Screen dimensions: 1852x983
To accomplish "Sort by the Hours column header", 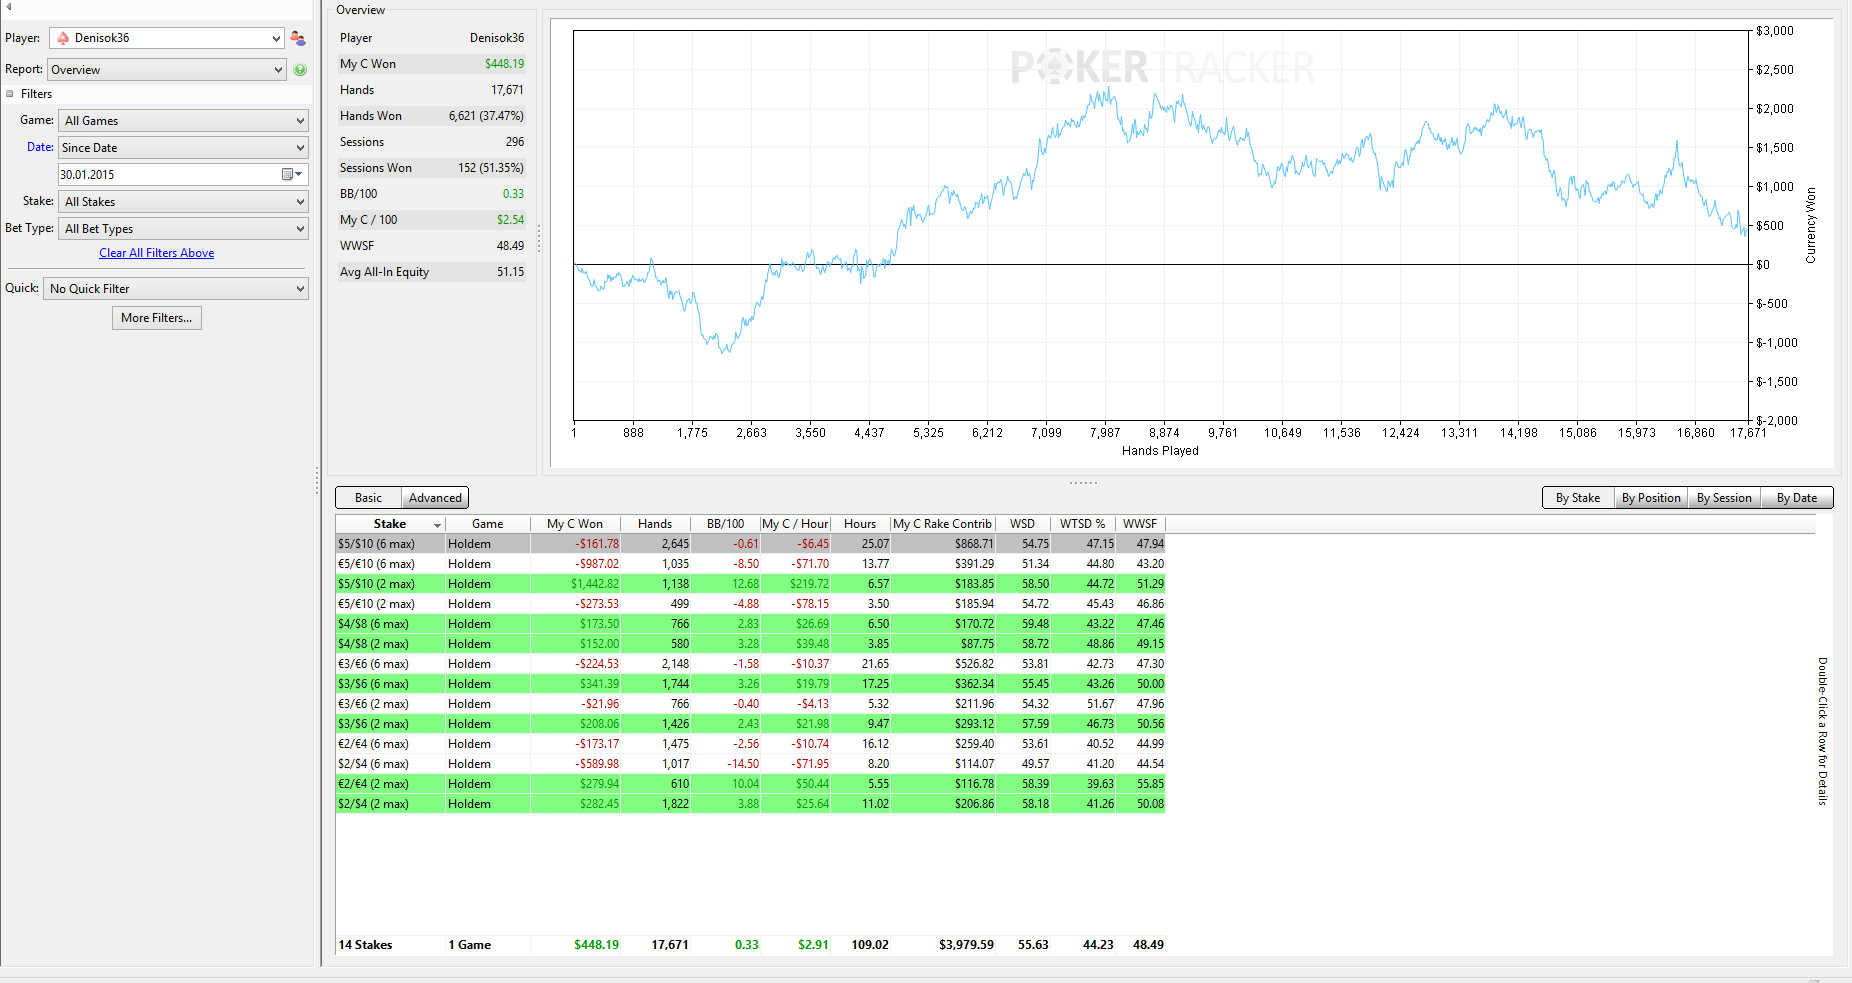I will [860, 524].
